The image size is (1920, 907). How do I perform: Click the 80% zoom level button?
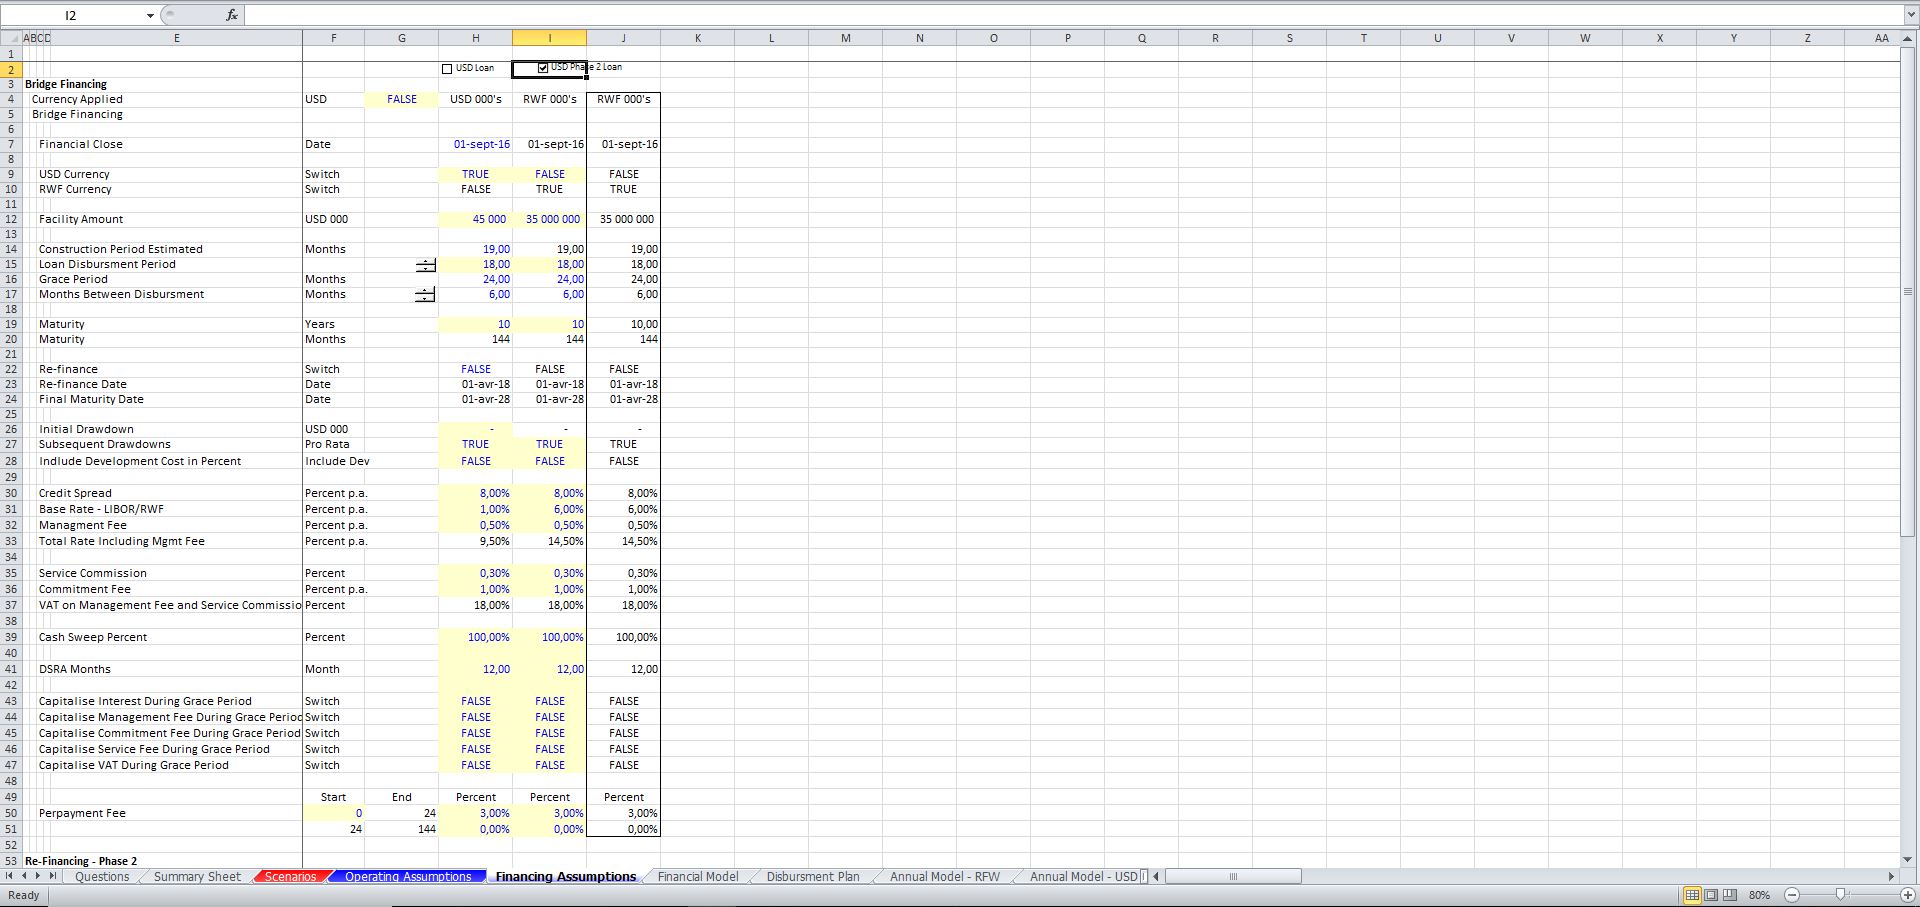1759,895
